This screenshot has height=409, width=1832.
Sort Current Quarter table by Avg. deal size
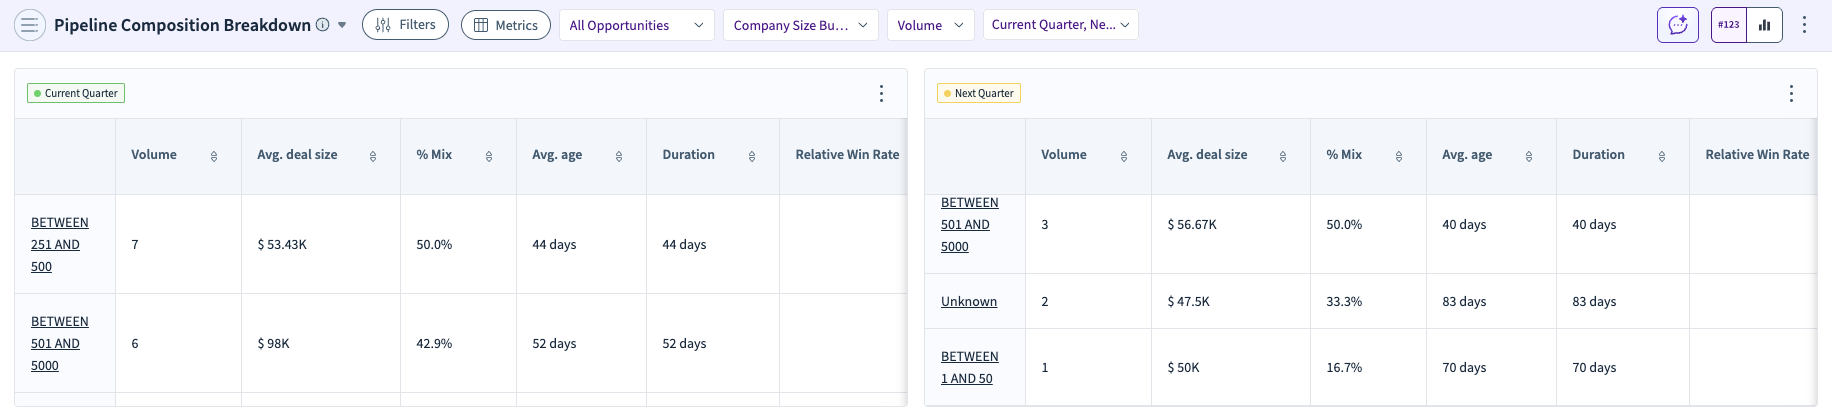(x=373, y=156)
